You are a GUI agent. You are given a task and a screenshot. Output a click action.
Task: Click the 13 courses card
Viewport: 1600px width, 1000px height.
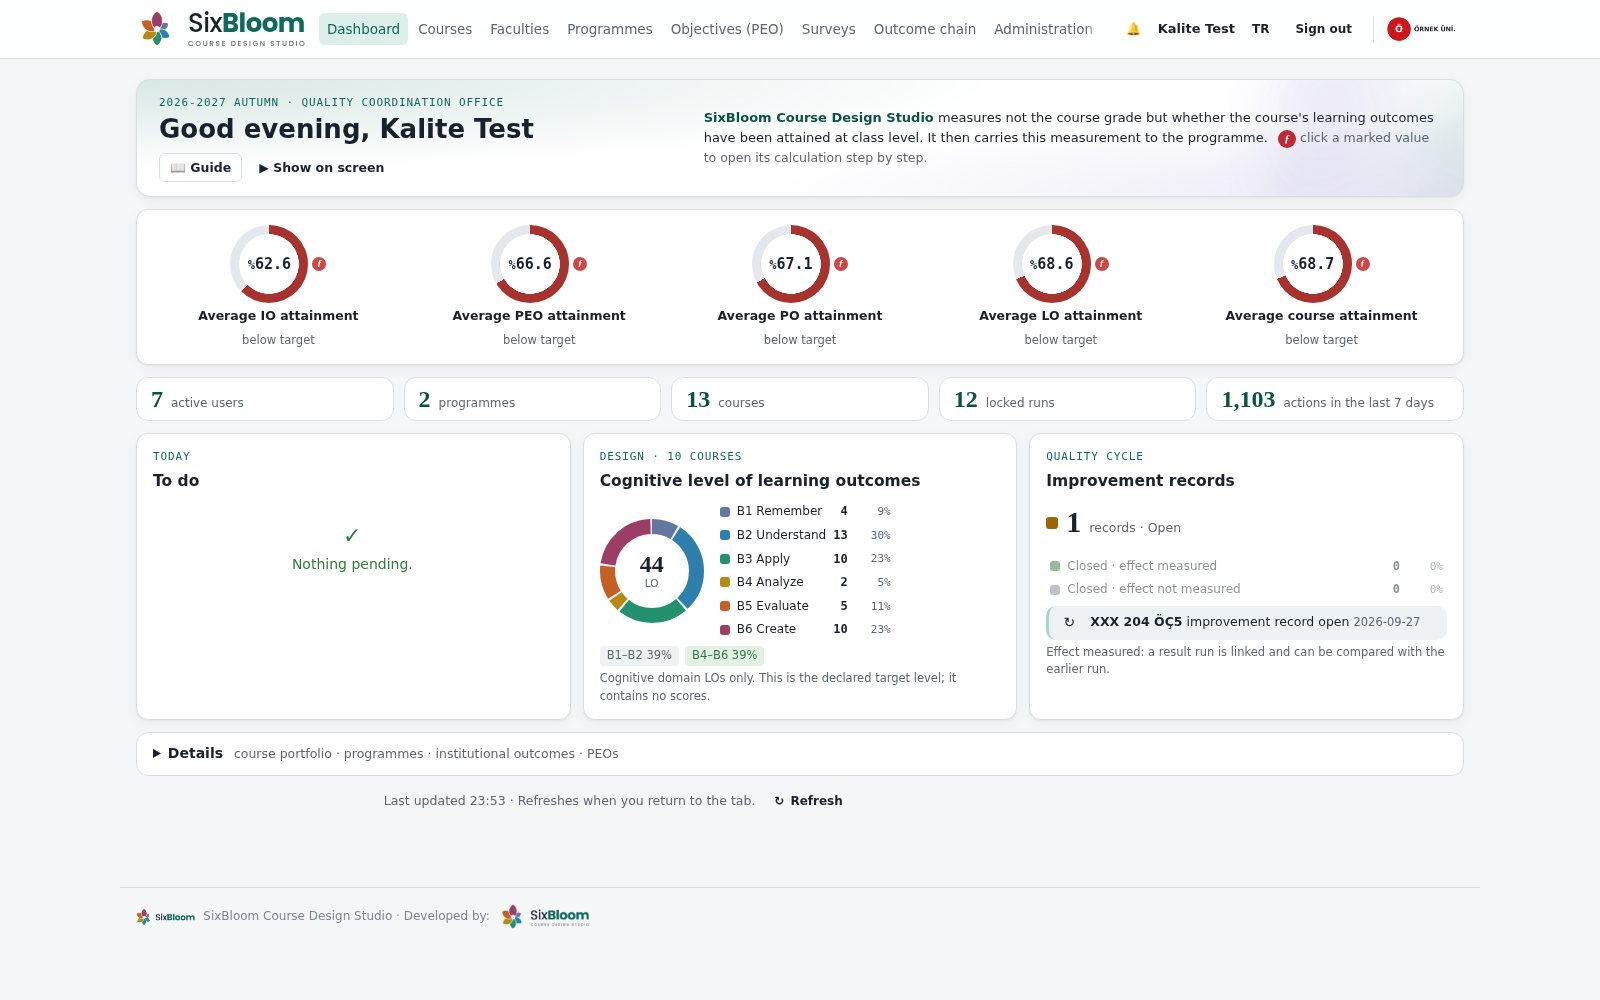(800, 399)
